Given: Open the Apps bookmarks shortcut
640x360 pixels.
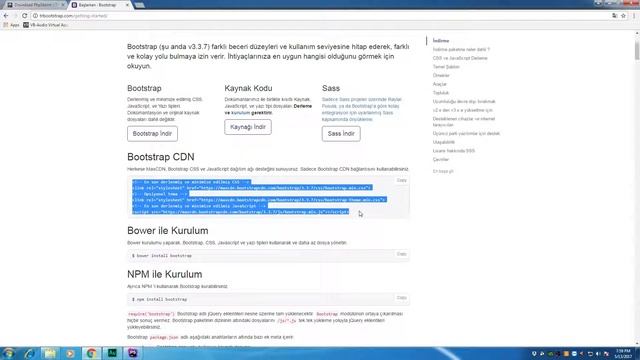Looking at the screenshot, I should coord(11,25).
